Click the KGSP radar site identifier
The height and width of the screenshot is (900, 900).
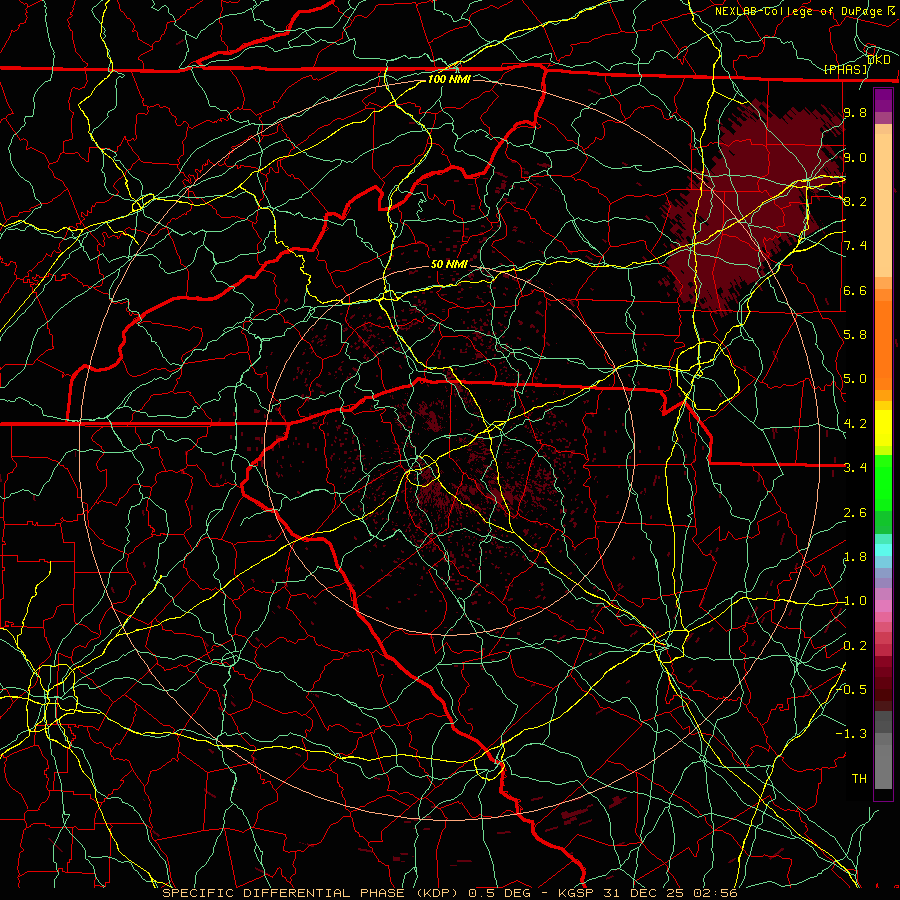click(x=576, y=893)
